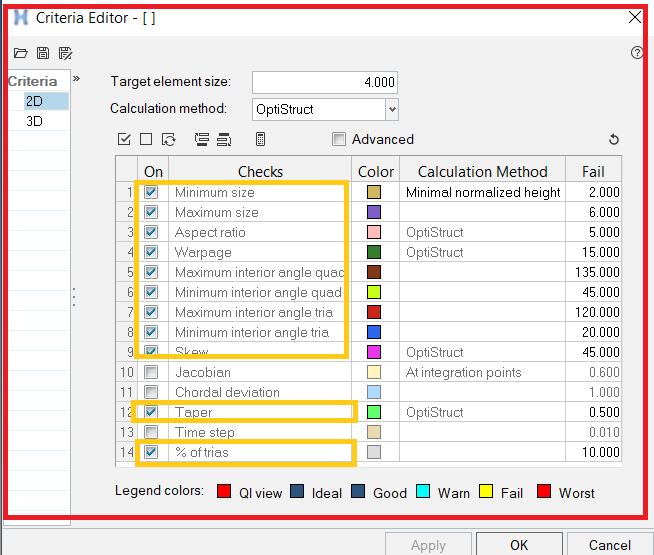The image size is (654, 555).
Task: Click the Worst legend red swatch
Action: tap(544, 491)
